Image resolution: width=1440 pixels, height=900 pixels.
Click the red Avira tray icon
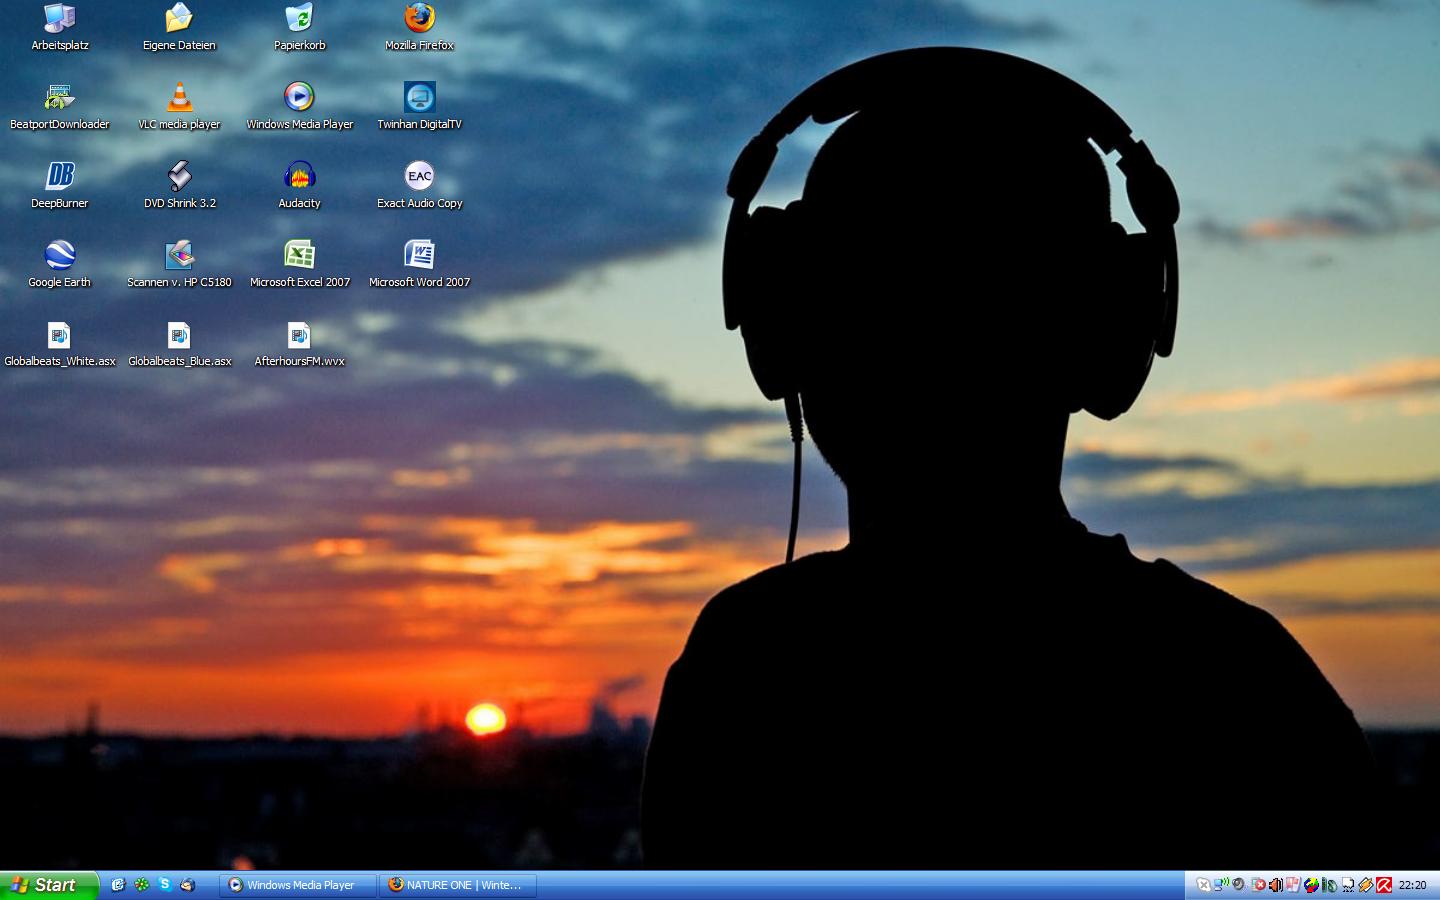click(1384, 885)
